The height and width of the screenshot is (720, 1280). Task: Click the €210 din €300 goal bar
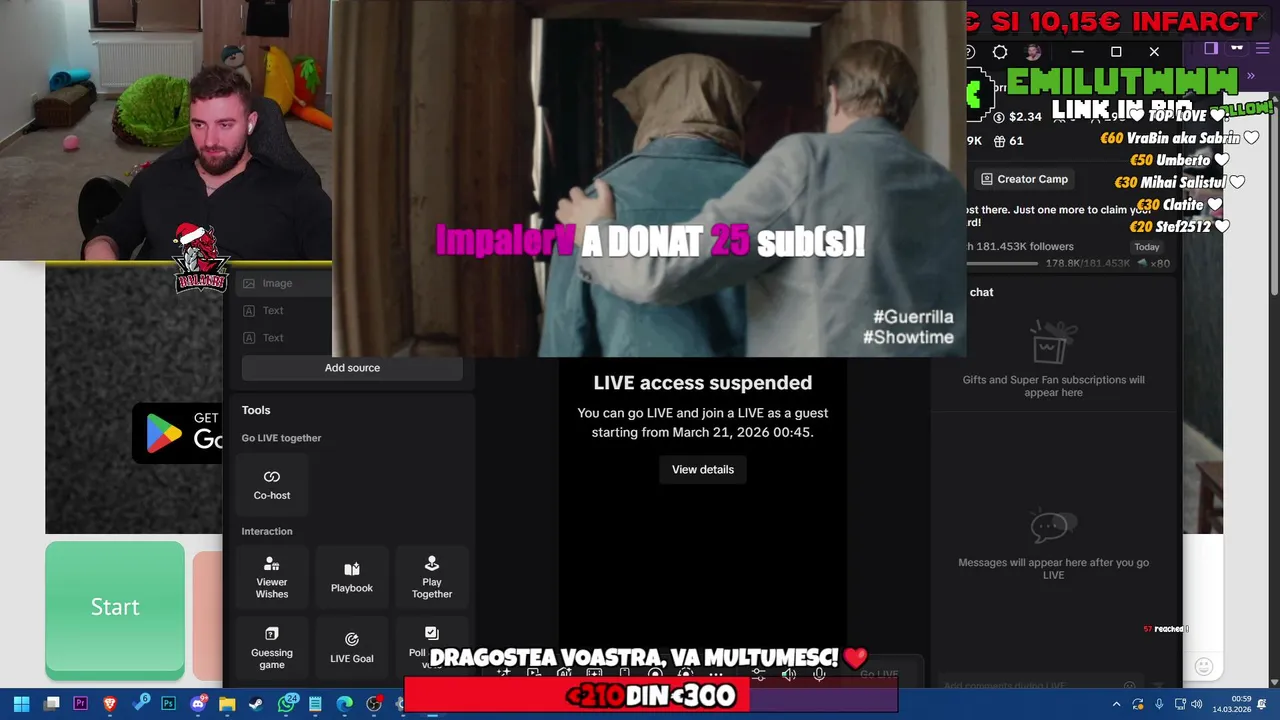click(651, 695)
